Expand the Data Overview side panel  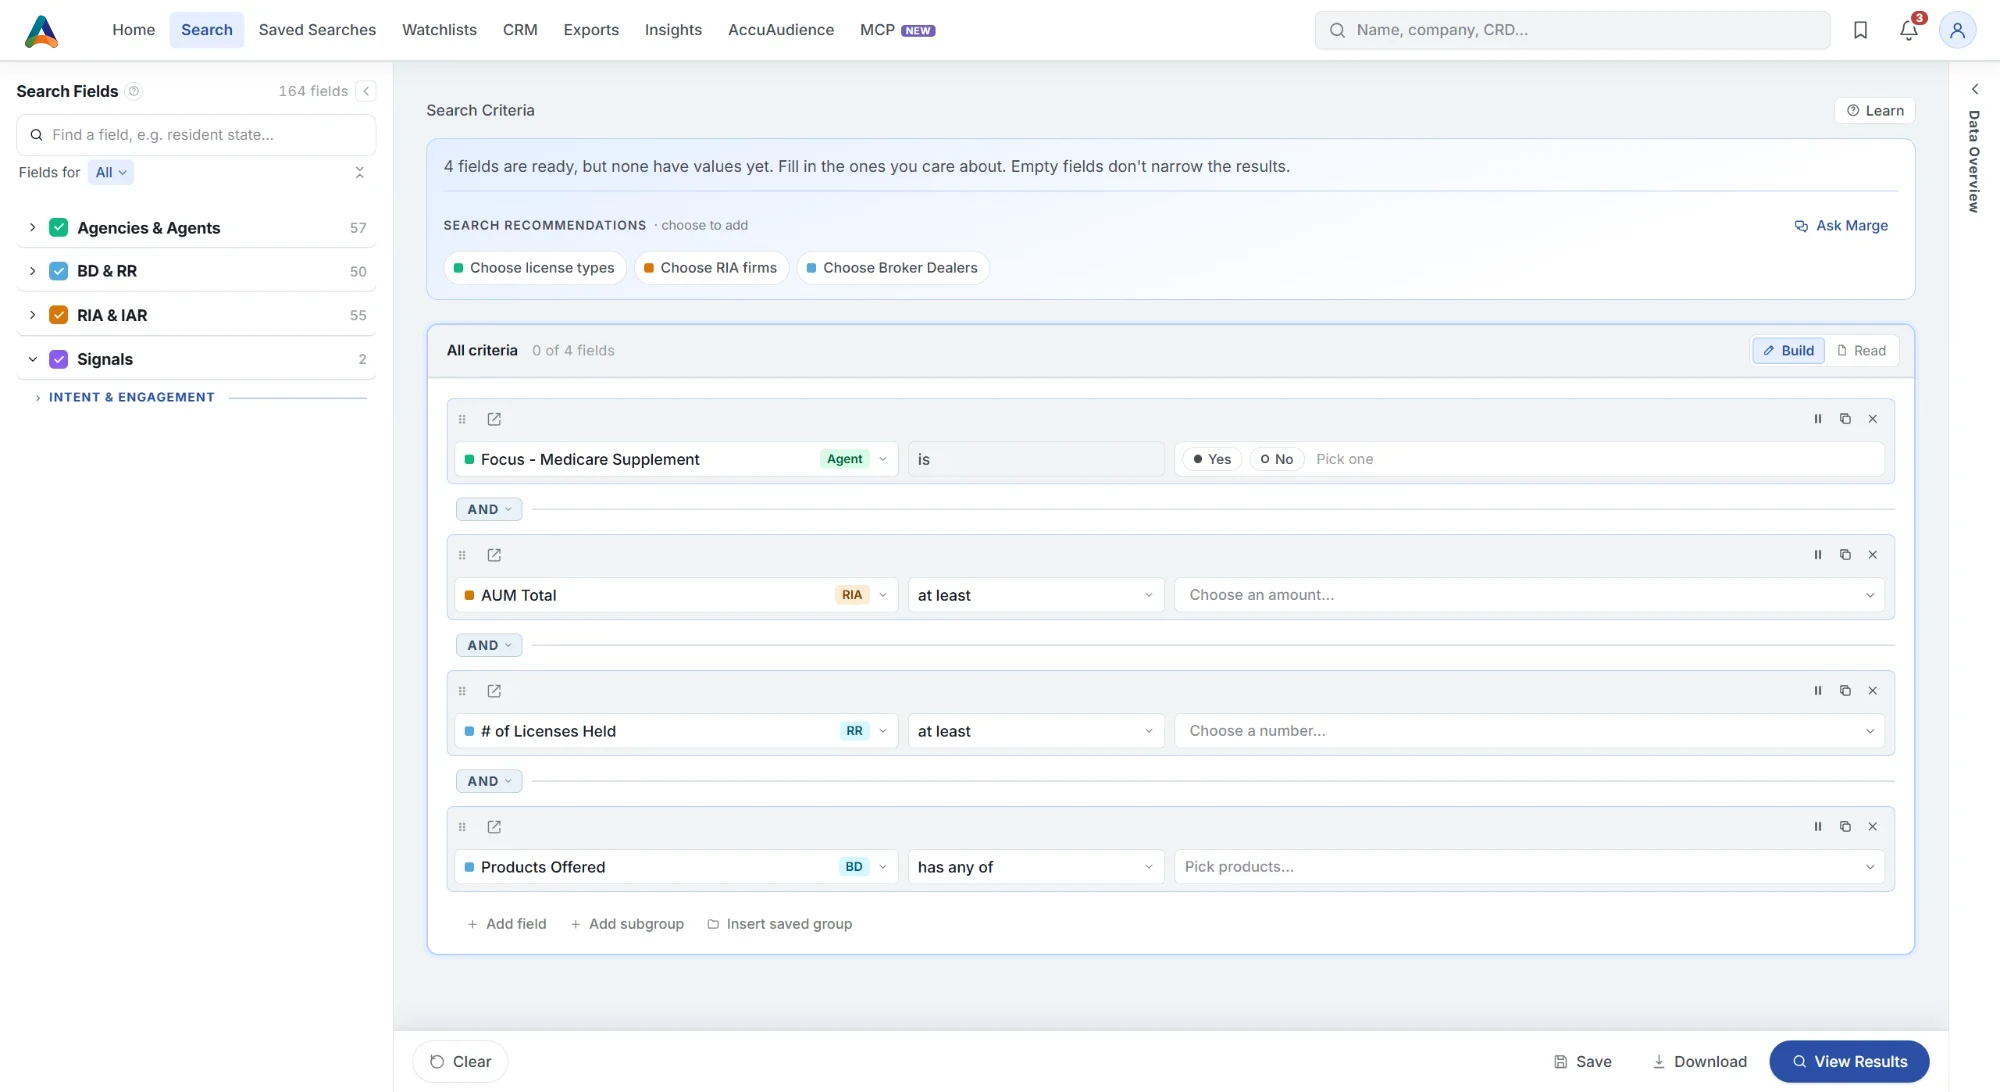pos(1975,89)
